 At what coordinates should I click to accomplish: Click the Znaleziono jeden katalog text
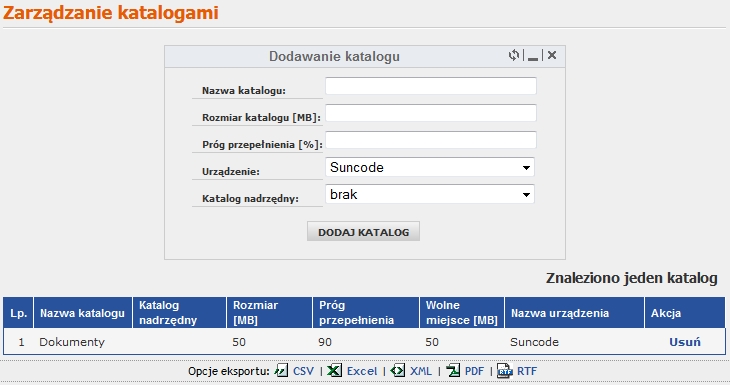pos(631,278)
